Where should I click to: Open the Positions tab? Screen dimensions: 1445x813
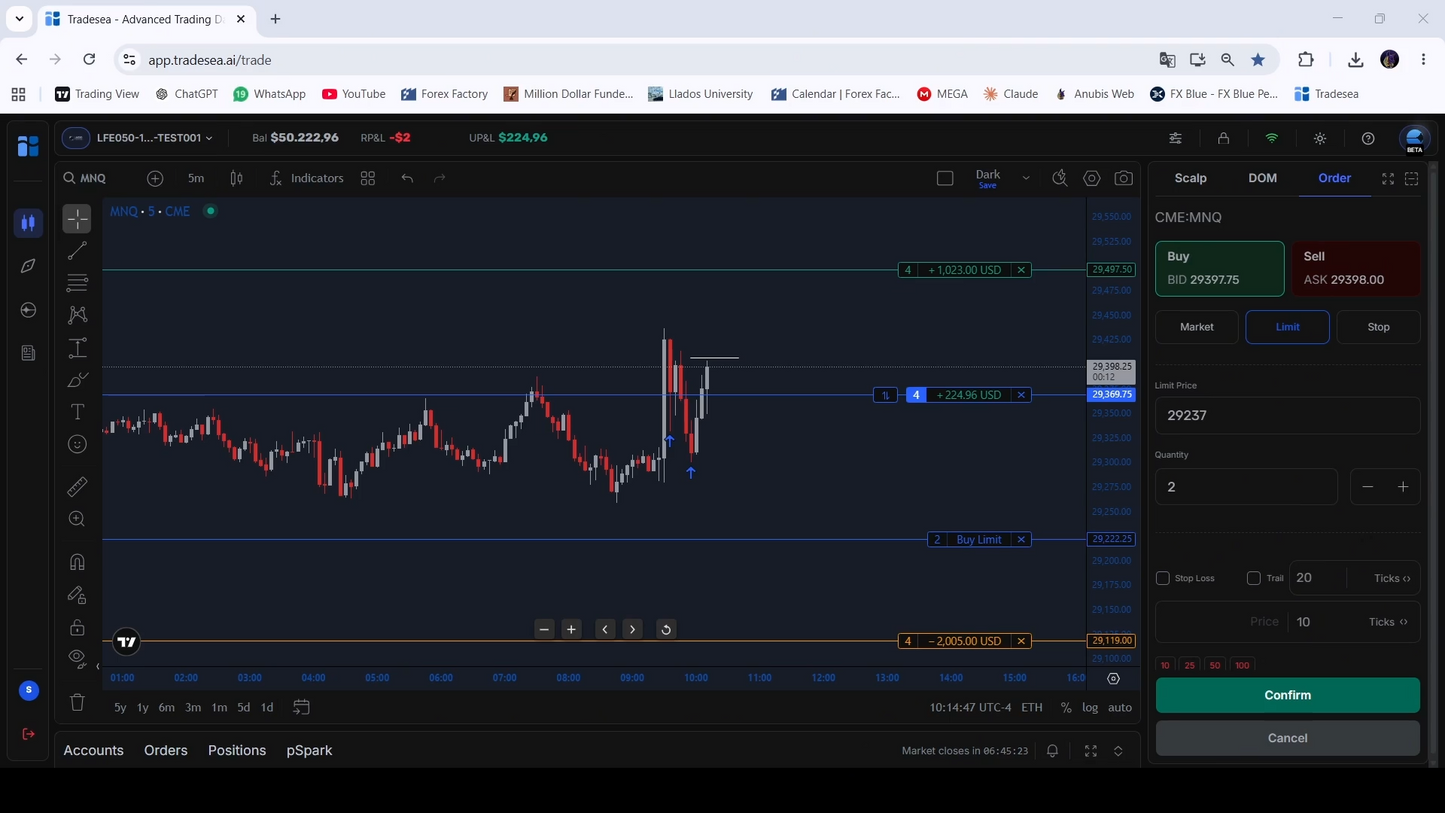point(237,750)
